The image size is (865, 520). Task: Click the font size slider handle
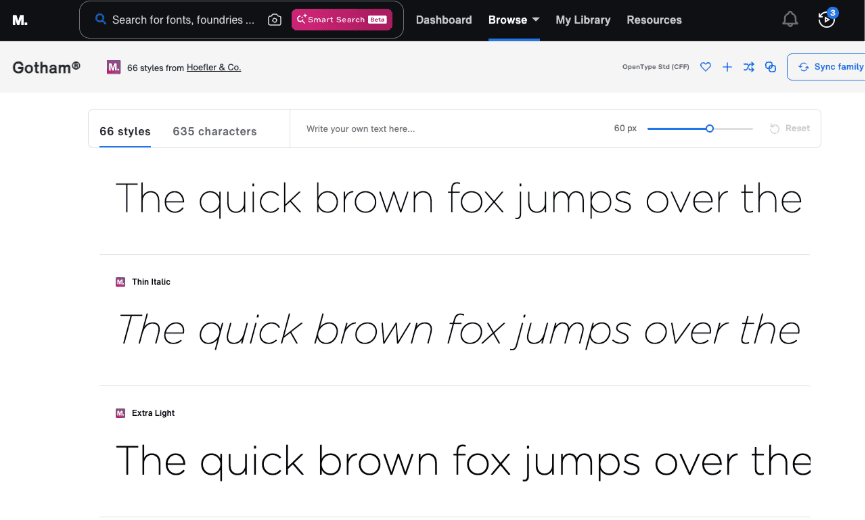point(710,128)
